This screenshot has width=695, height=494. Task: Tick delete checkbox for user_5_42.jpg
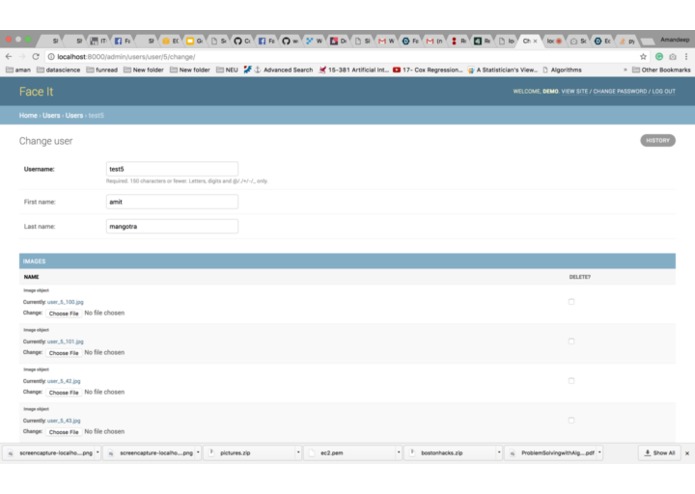point(571,381)
